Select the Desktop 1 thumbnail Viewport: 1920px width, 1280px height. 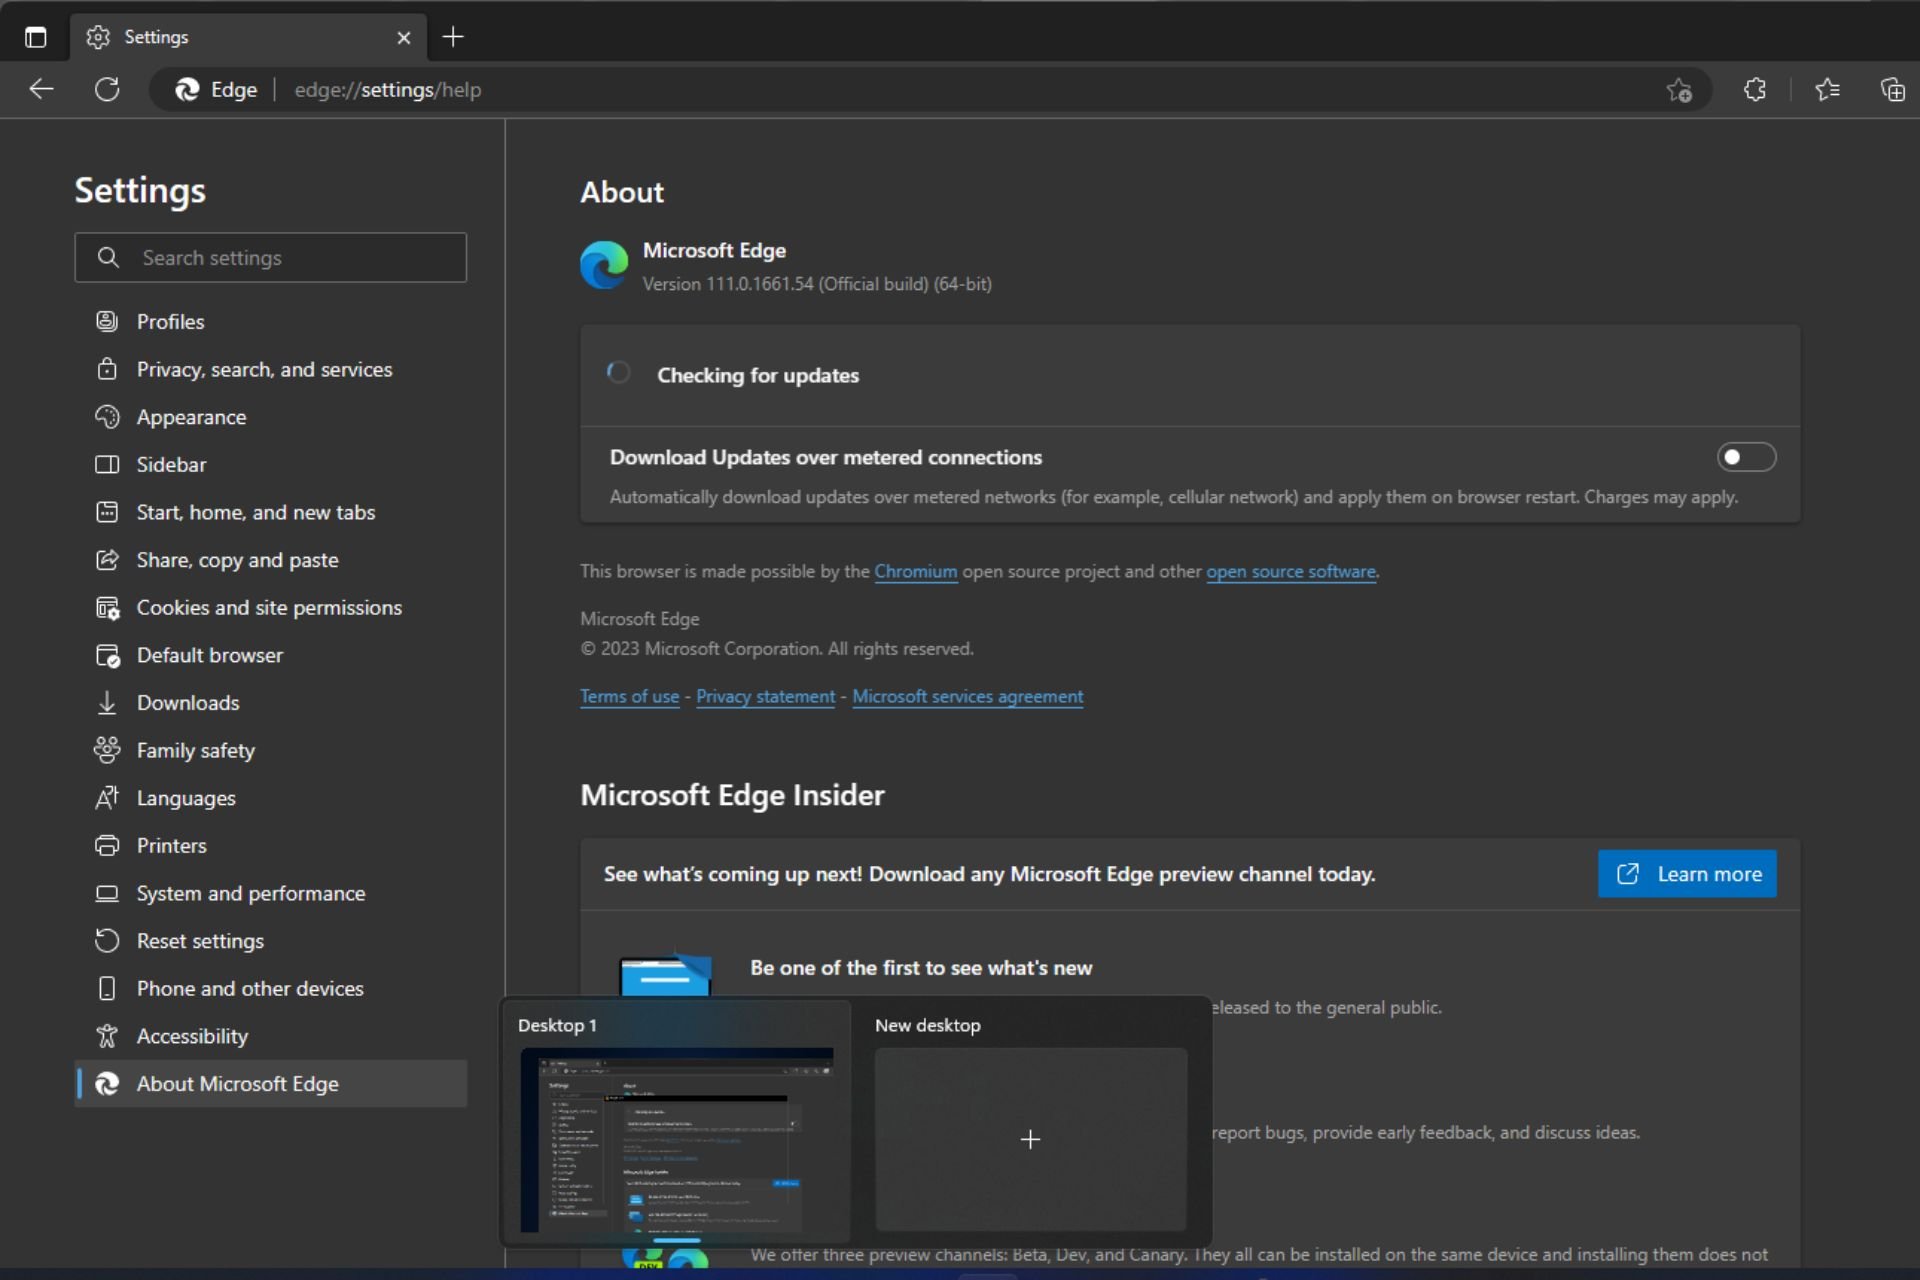click(677, 1140)
